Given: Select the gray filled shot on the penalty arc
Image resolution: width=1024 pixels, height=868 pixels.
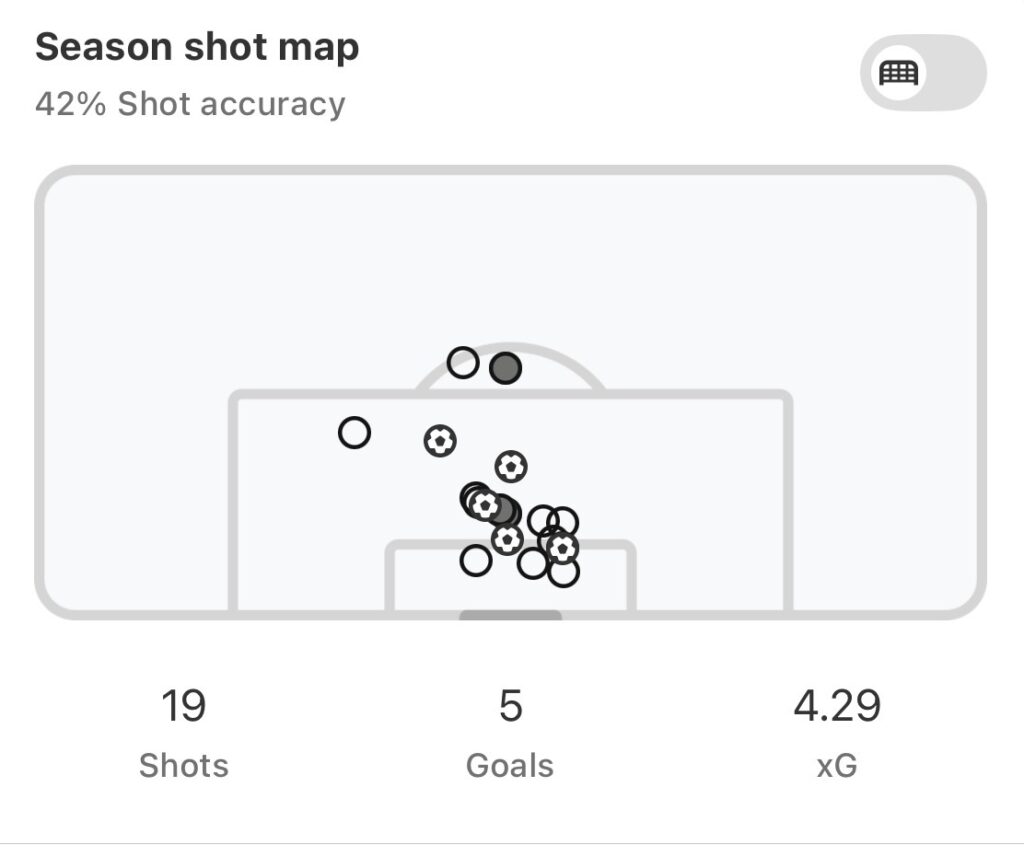Looking at the screenshot, I should click(x=506, y=368).
